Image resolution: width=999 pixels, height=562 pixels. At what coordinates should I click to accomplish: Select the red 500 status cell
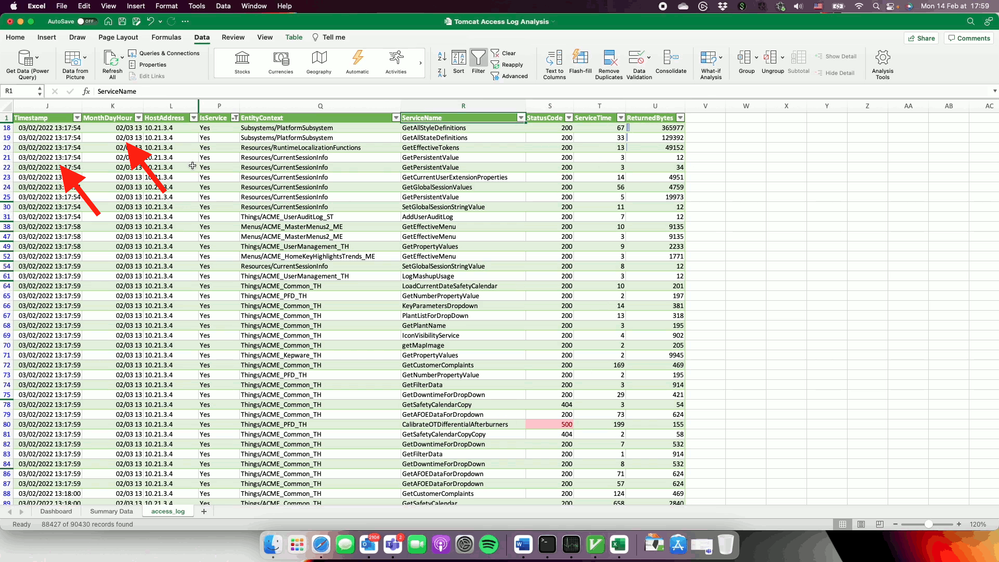pos(550,424)
